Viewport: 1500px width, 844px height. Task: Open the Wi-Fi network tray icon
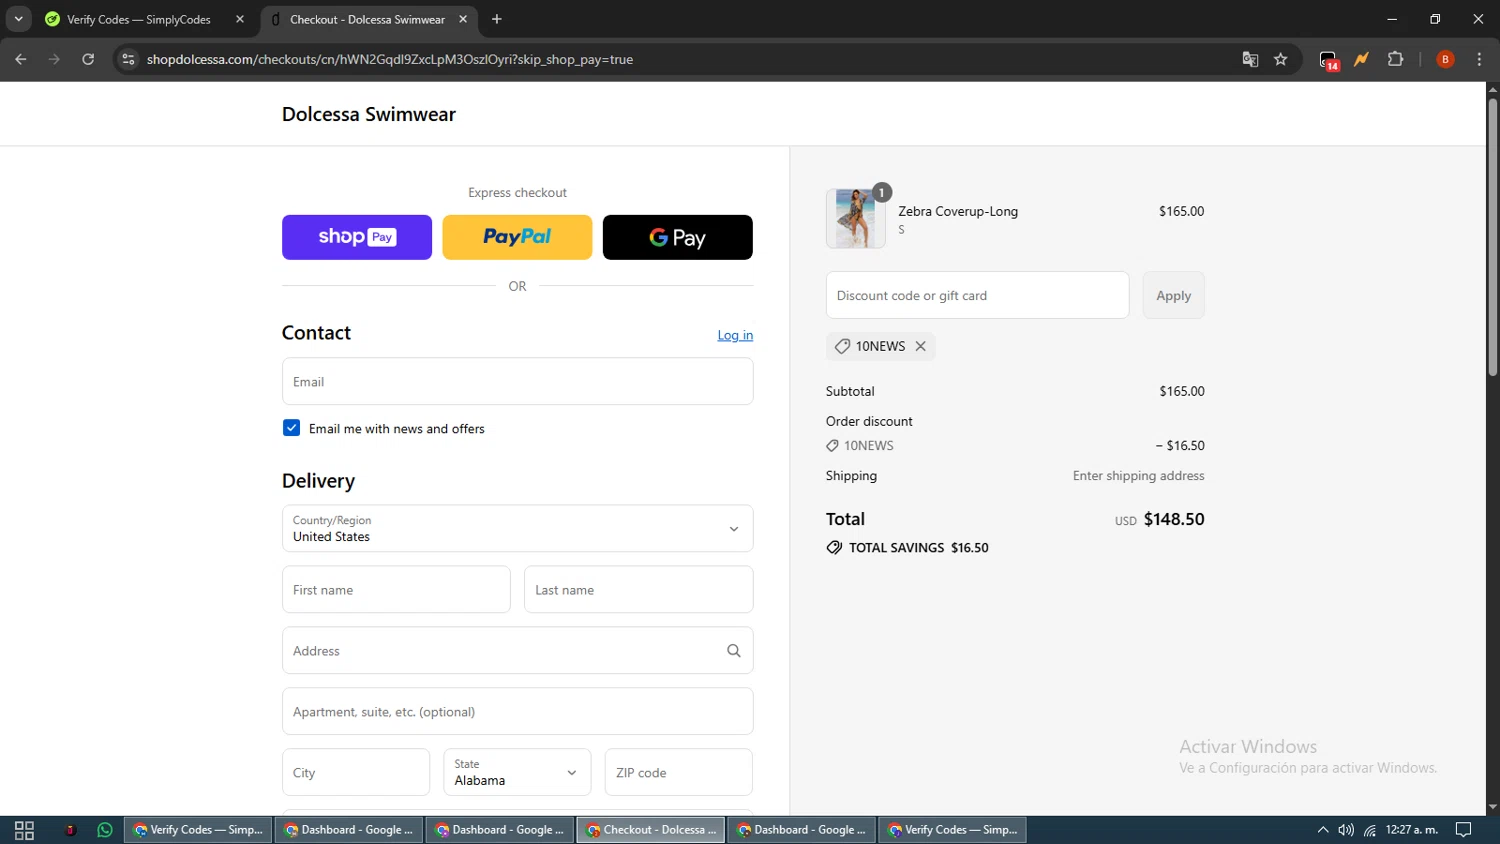(1370, 830)
